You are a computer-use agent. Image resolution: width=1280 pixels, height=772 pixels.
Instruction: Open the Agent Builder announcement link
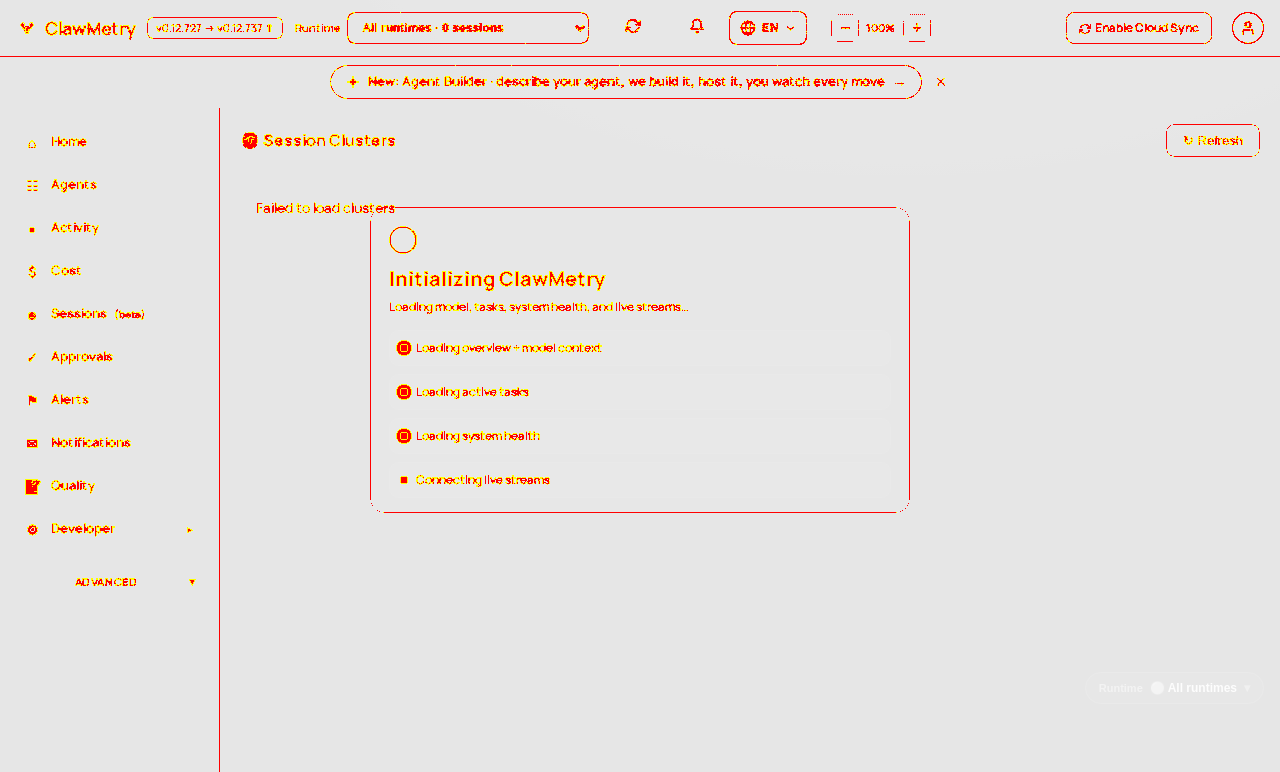click(x=626, y=82)
